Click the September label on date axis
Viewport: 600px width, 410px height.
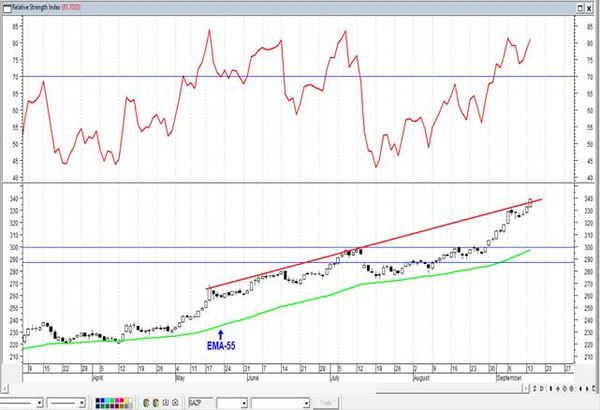point(509,378)
